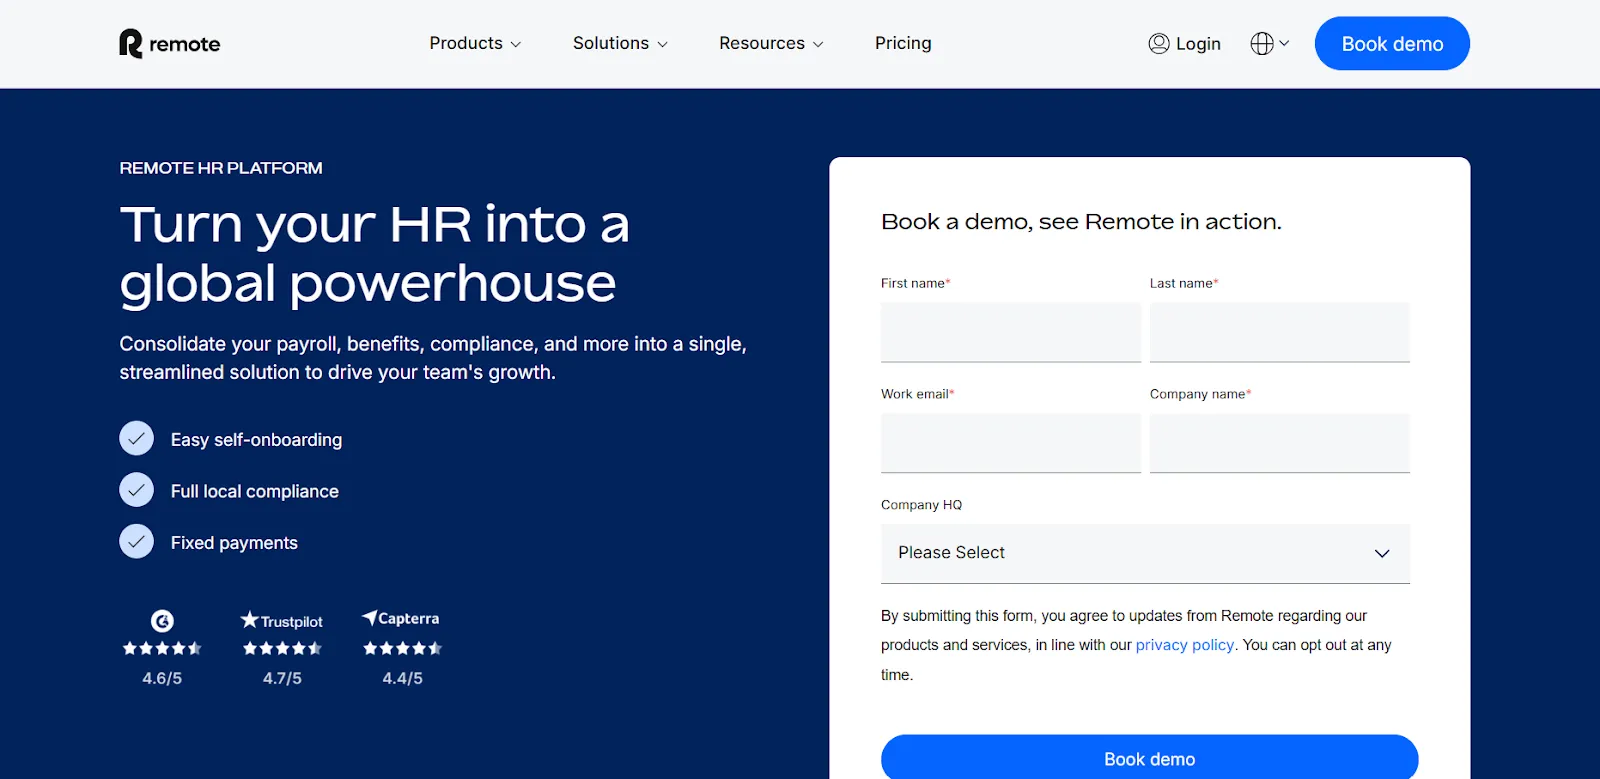Open the Pricing page
Image resolution: width=1600 pixels, height=779 pixels.
[903, 43]
